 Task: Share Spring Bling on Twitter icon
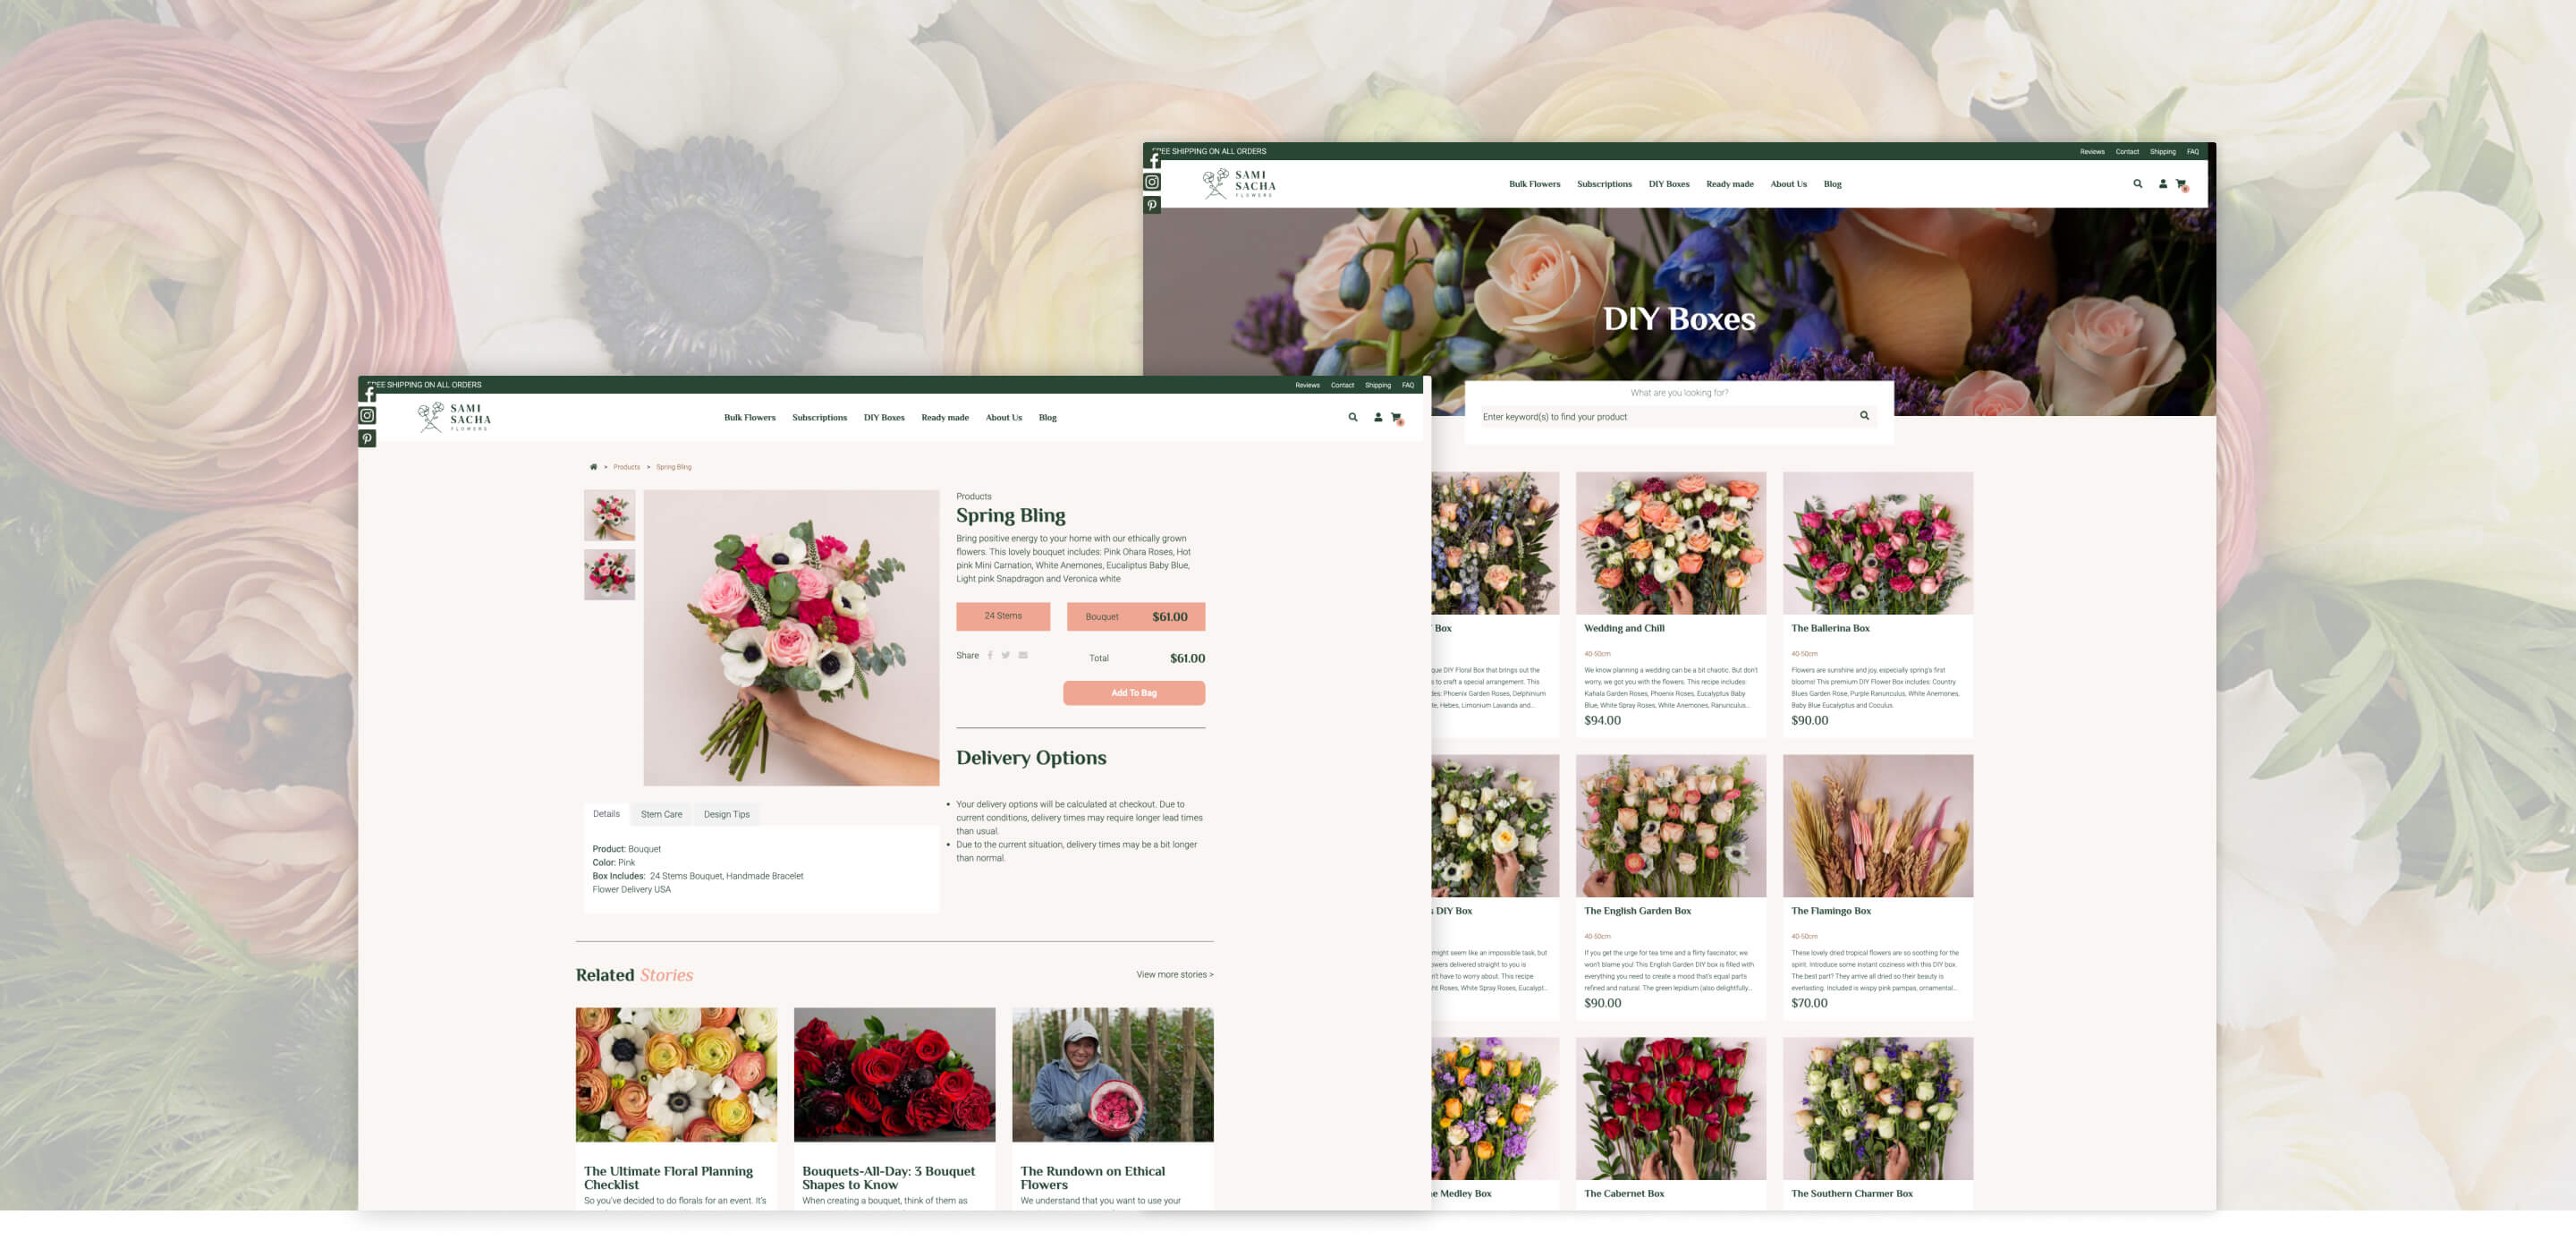coord(1006,656)
